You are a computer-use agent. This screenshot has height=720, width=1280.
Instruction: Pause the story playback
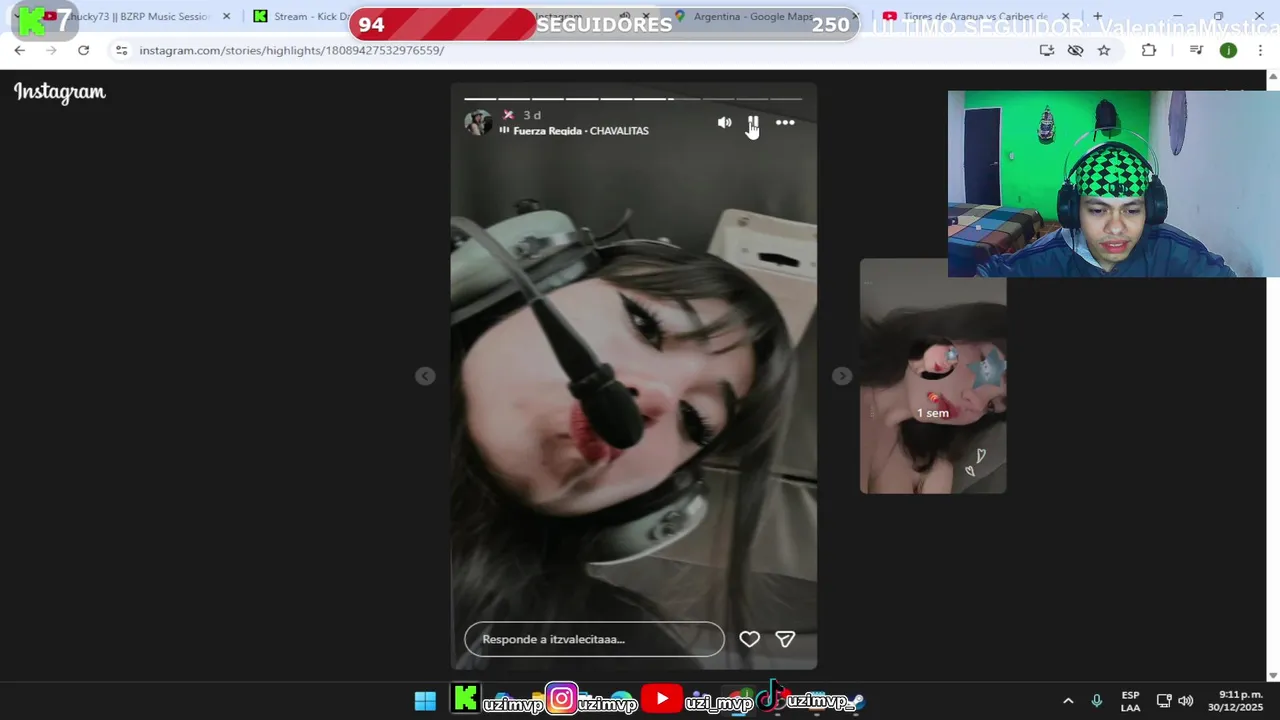[x=753, y=123]
